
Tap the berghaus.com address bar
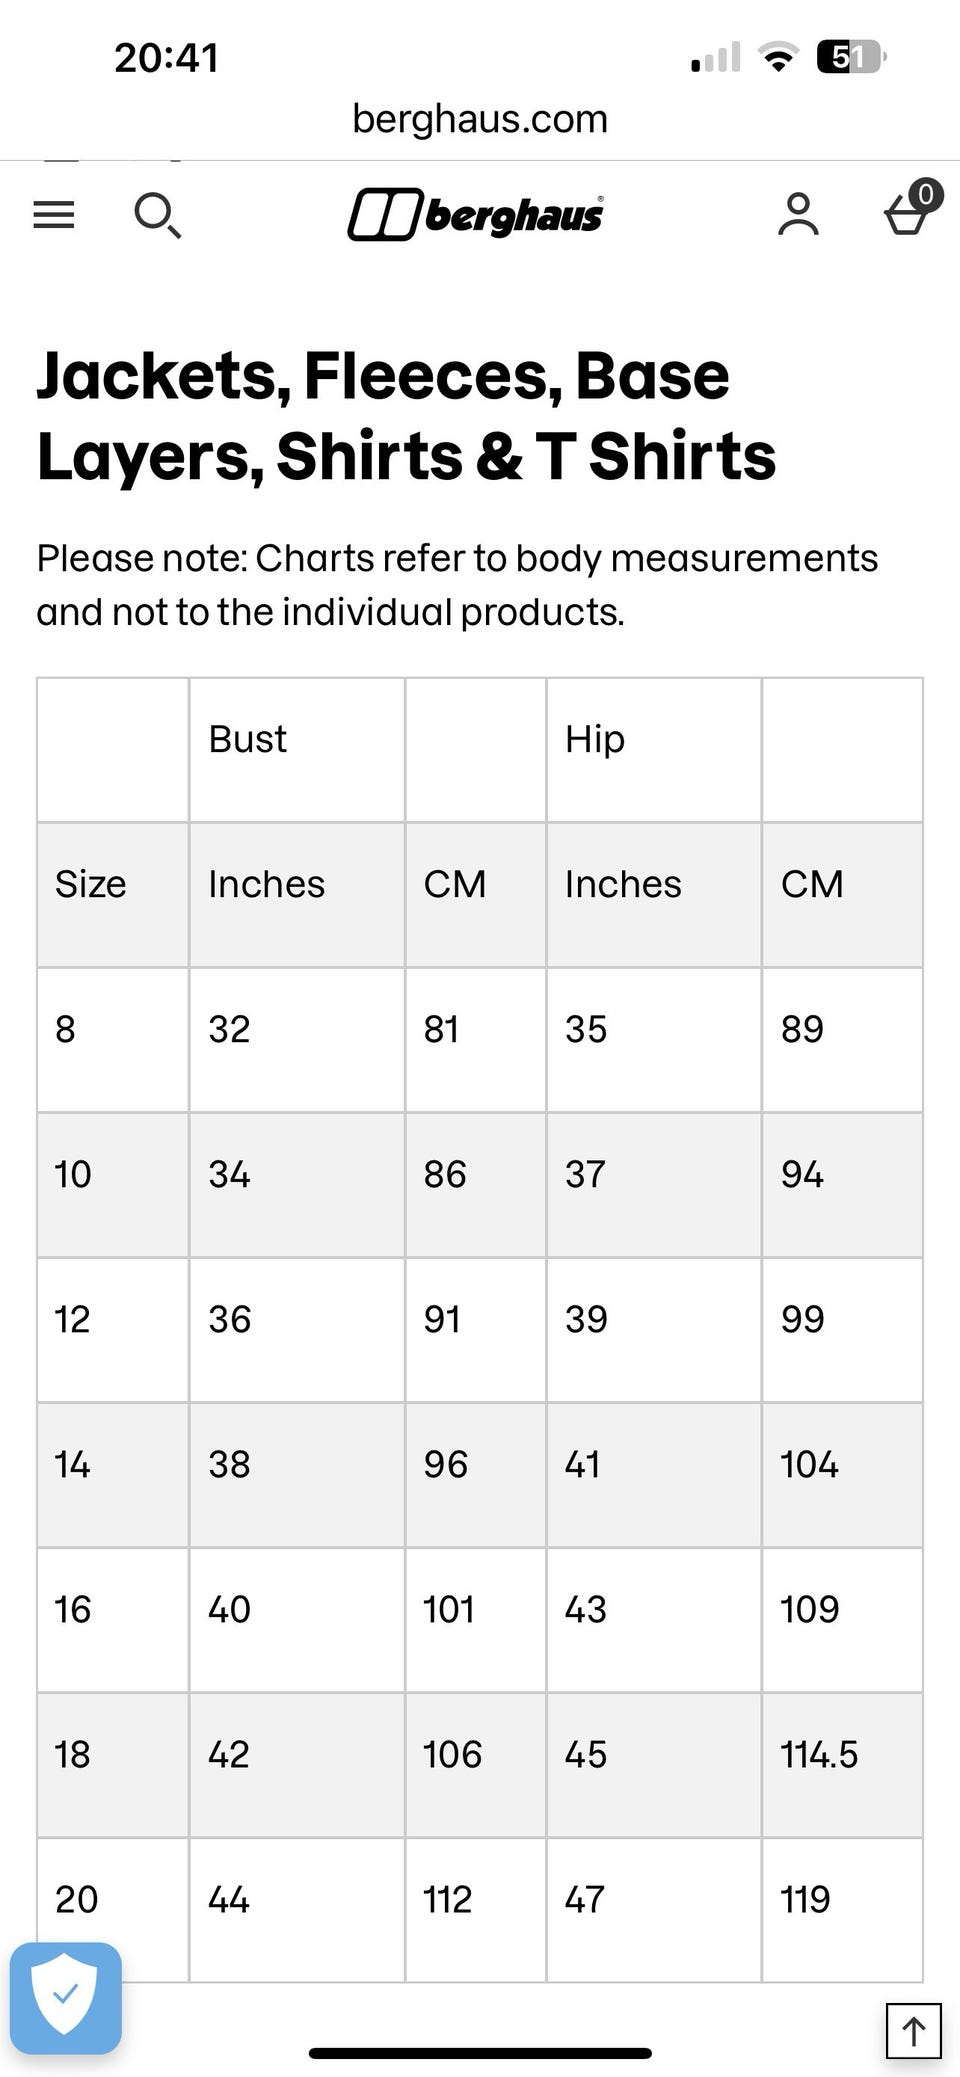point(480,119)
